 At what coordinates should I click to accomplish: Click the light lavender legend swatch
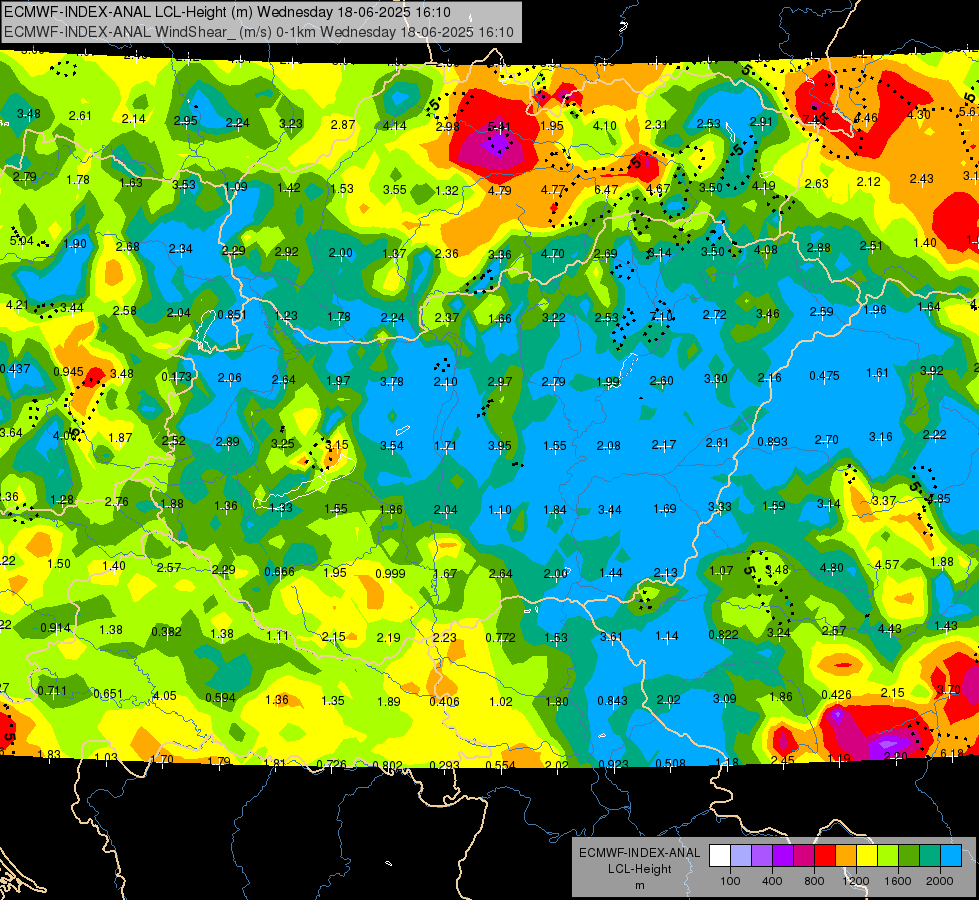pyautogui.click(x=741, y=855)
